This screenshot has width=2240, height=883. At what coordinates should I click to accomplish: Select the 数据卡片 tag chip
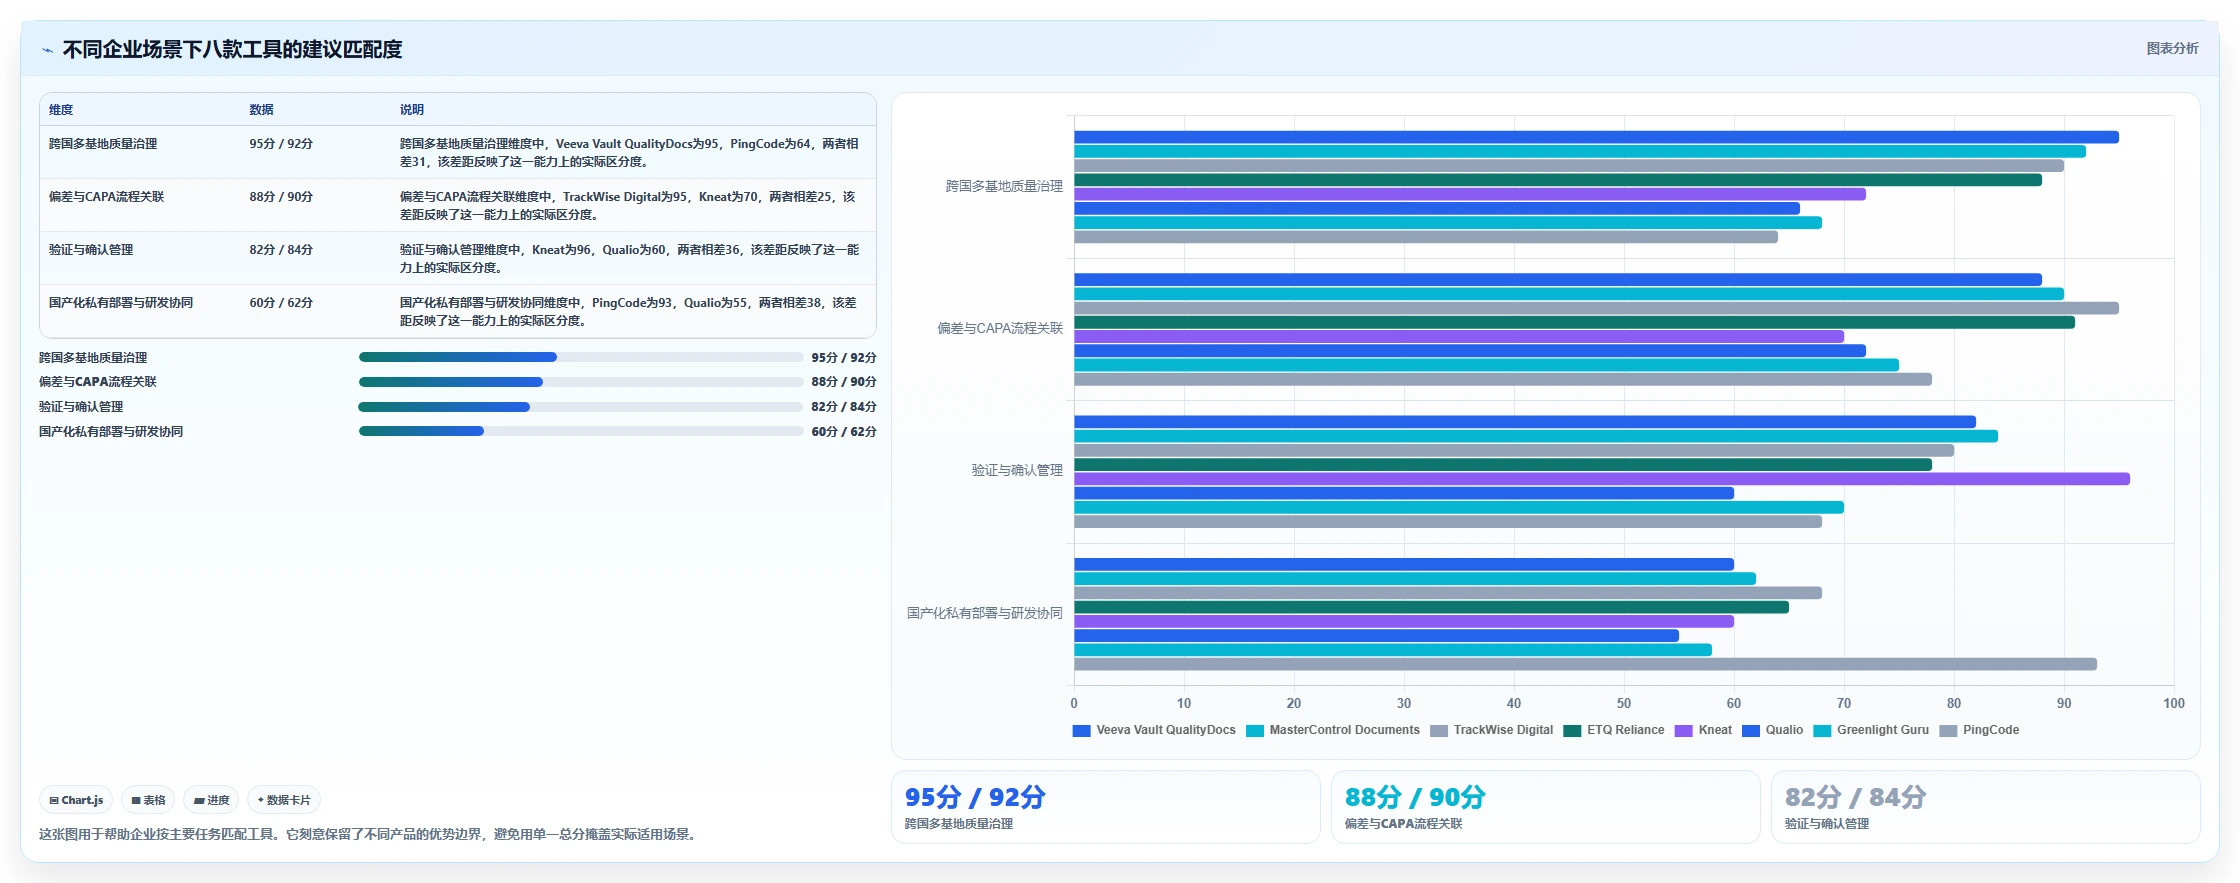[x=284, y=800]
